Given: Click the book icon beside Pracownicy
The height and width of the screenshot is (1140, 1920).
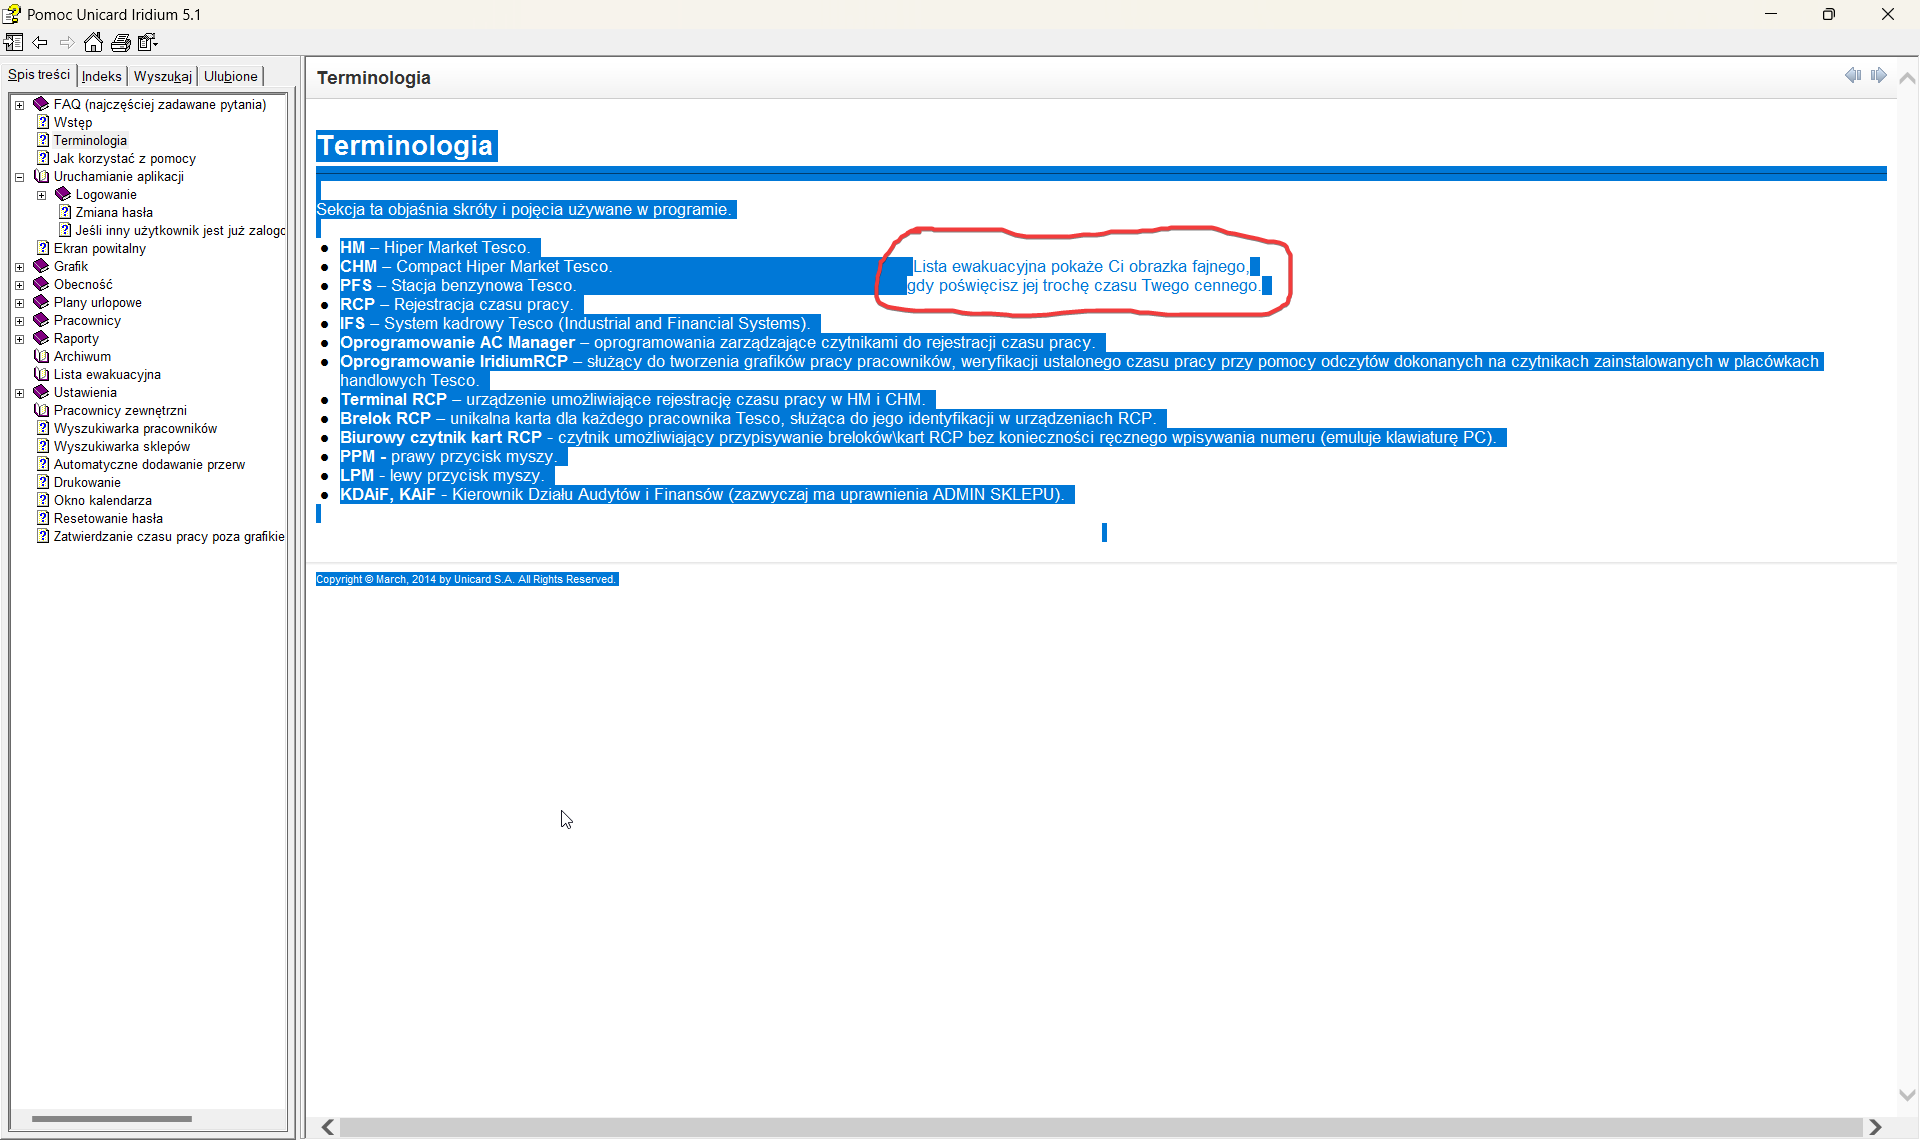Looking at the screenshot, I should (41, 320).
